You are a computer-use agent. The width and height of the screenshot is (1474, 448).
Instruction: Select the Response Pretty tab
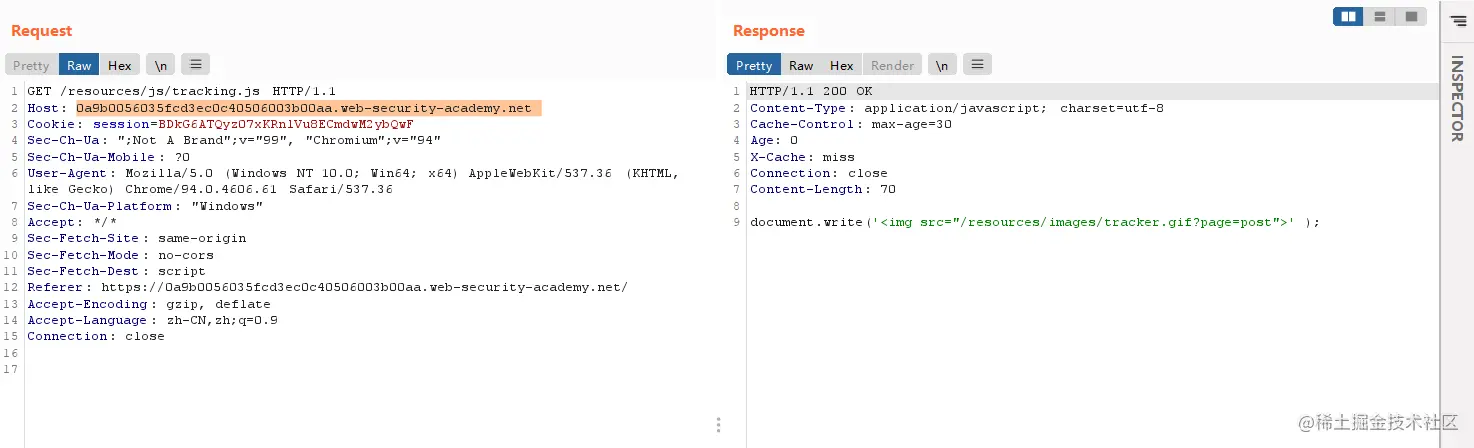(754, 65)
